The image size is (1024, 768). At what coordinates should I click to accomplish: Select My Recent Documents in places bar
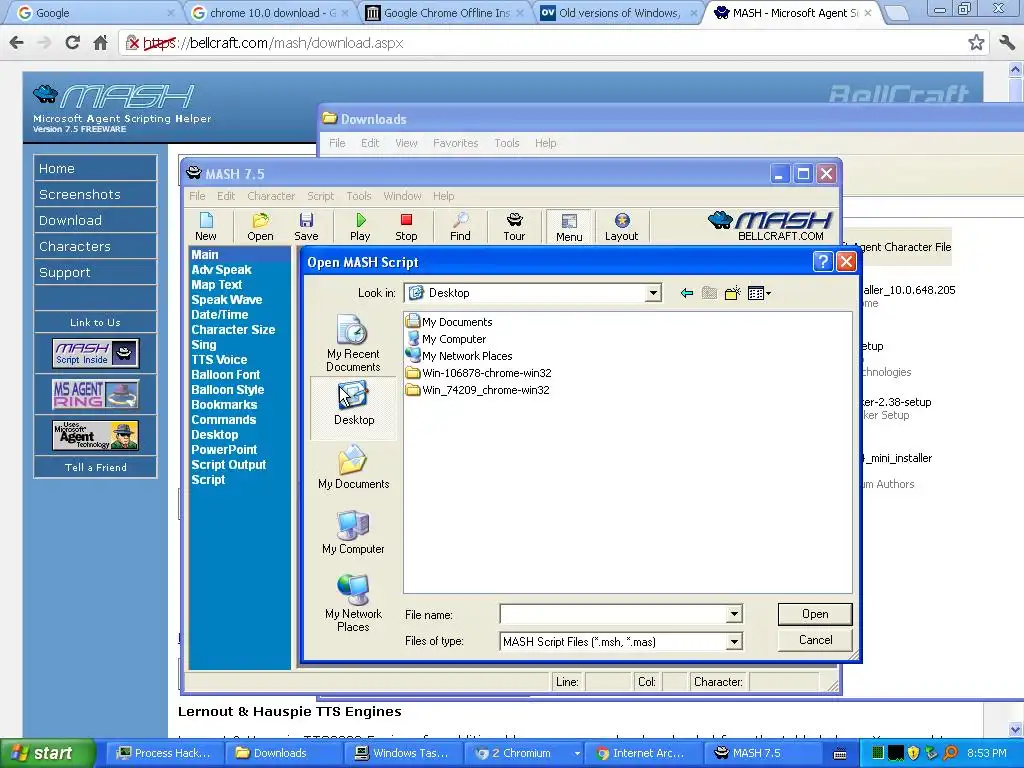click(353, 343)
